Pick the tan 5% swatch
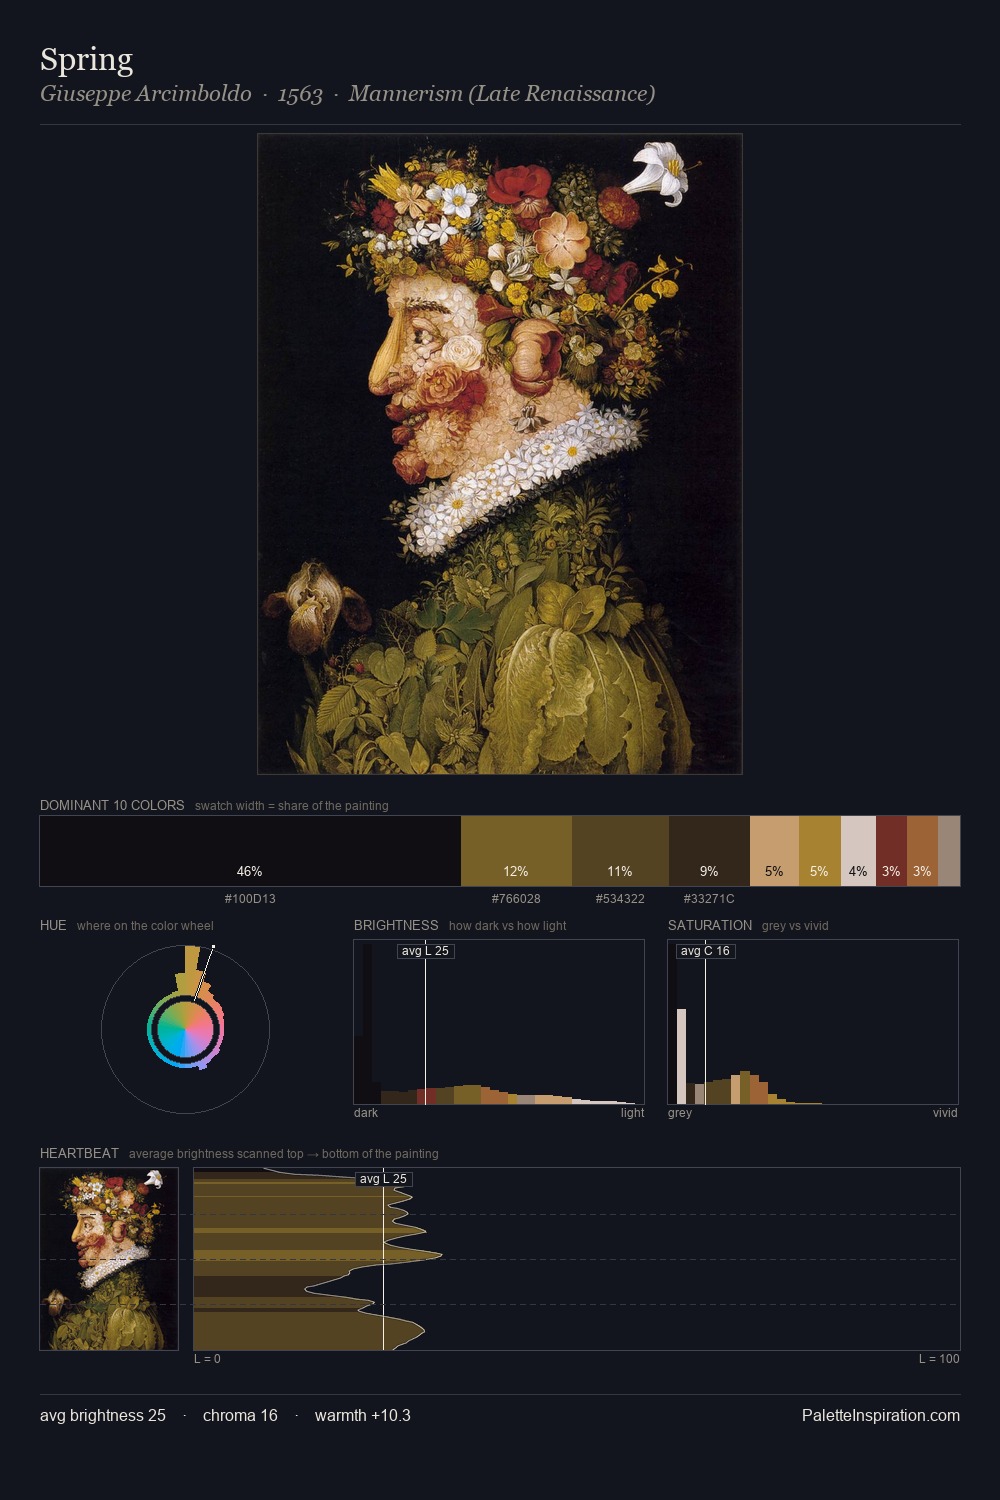The width and height of the screenshot is (1000, 1500). (x=774, y=851)
